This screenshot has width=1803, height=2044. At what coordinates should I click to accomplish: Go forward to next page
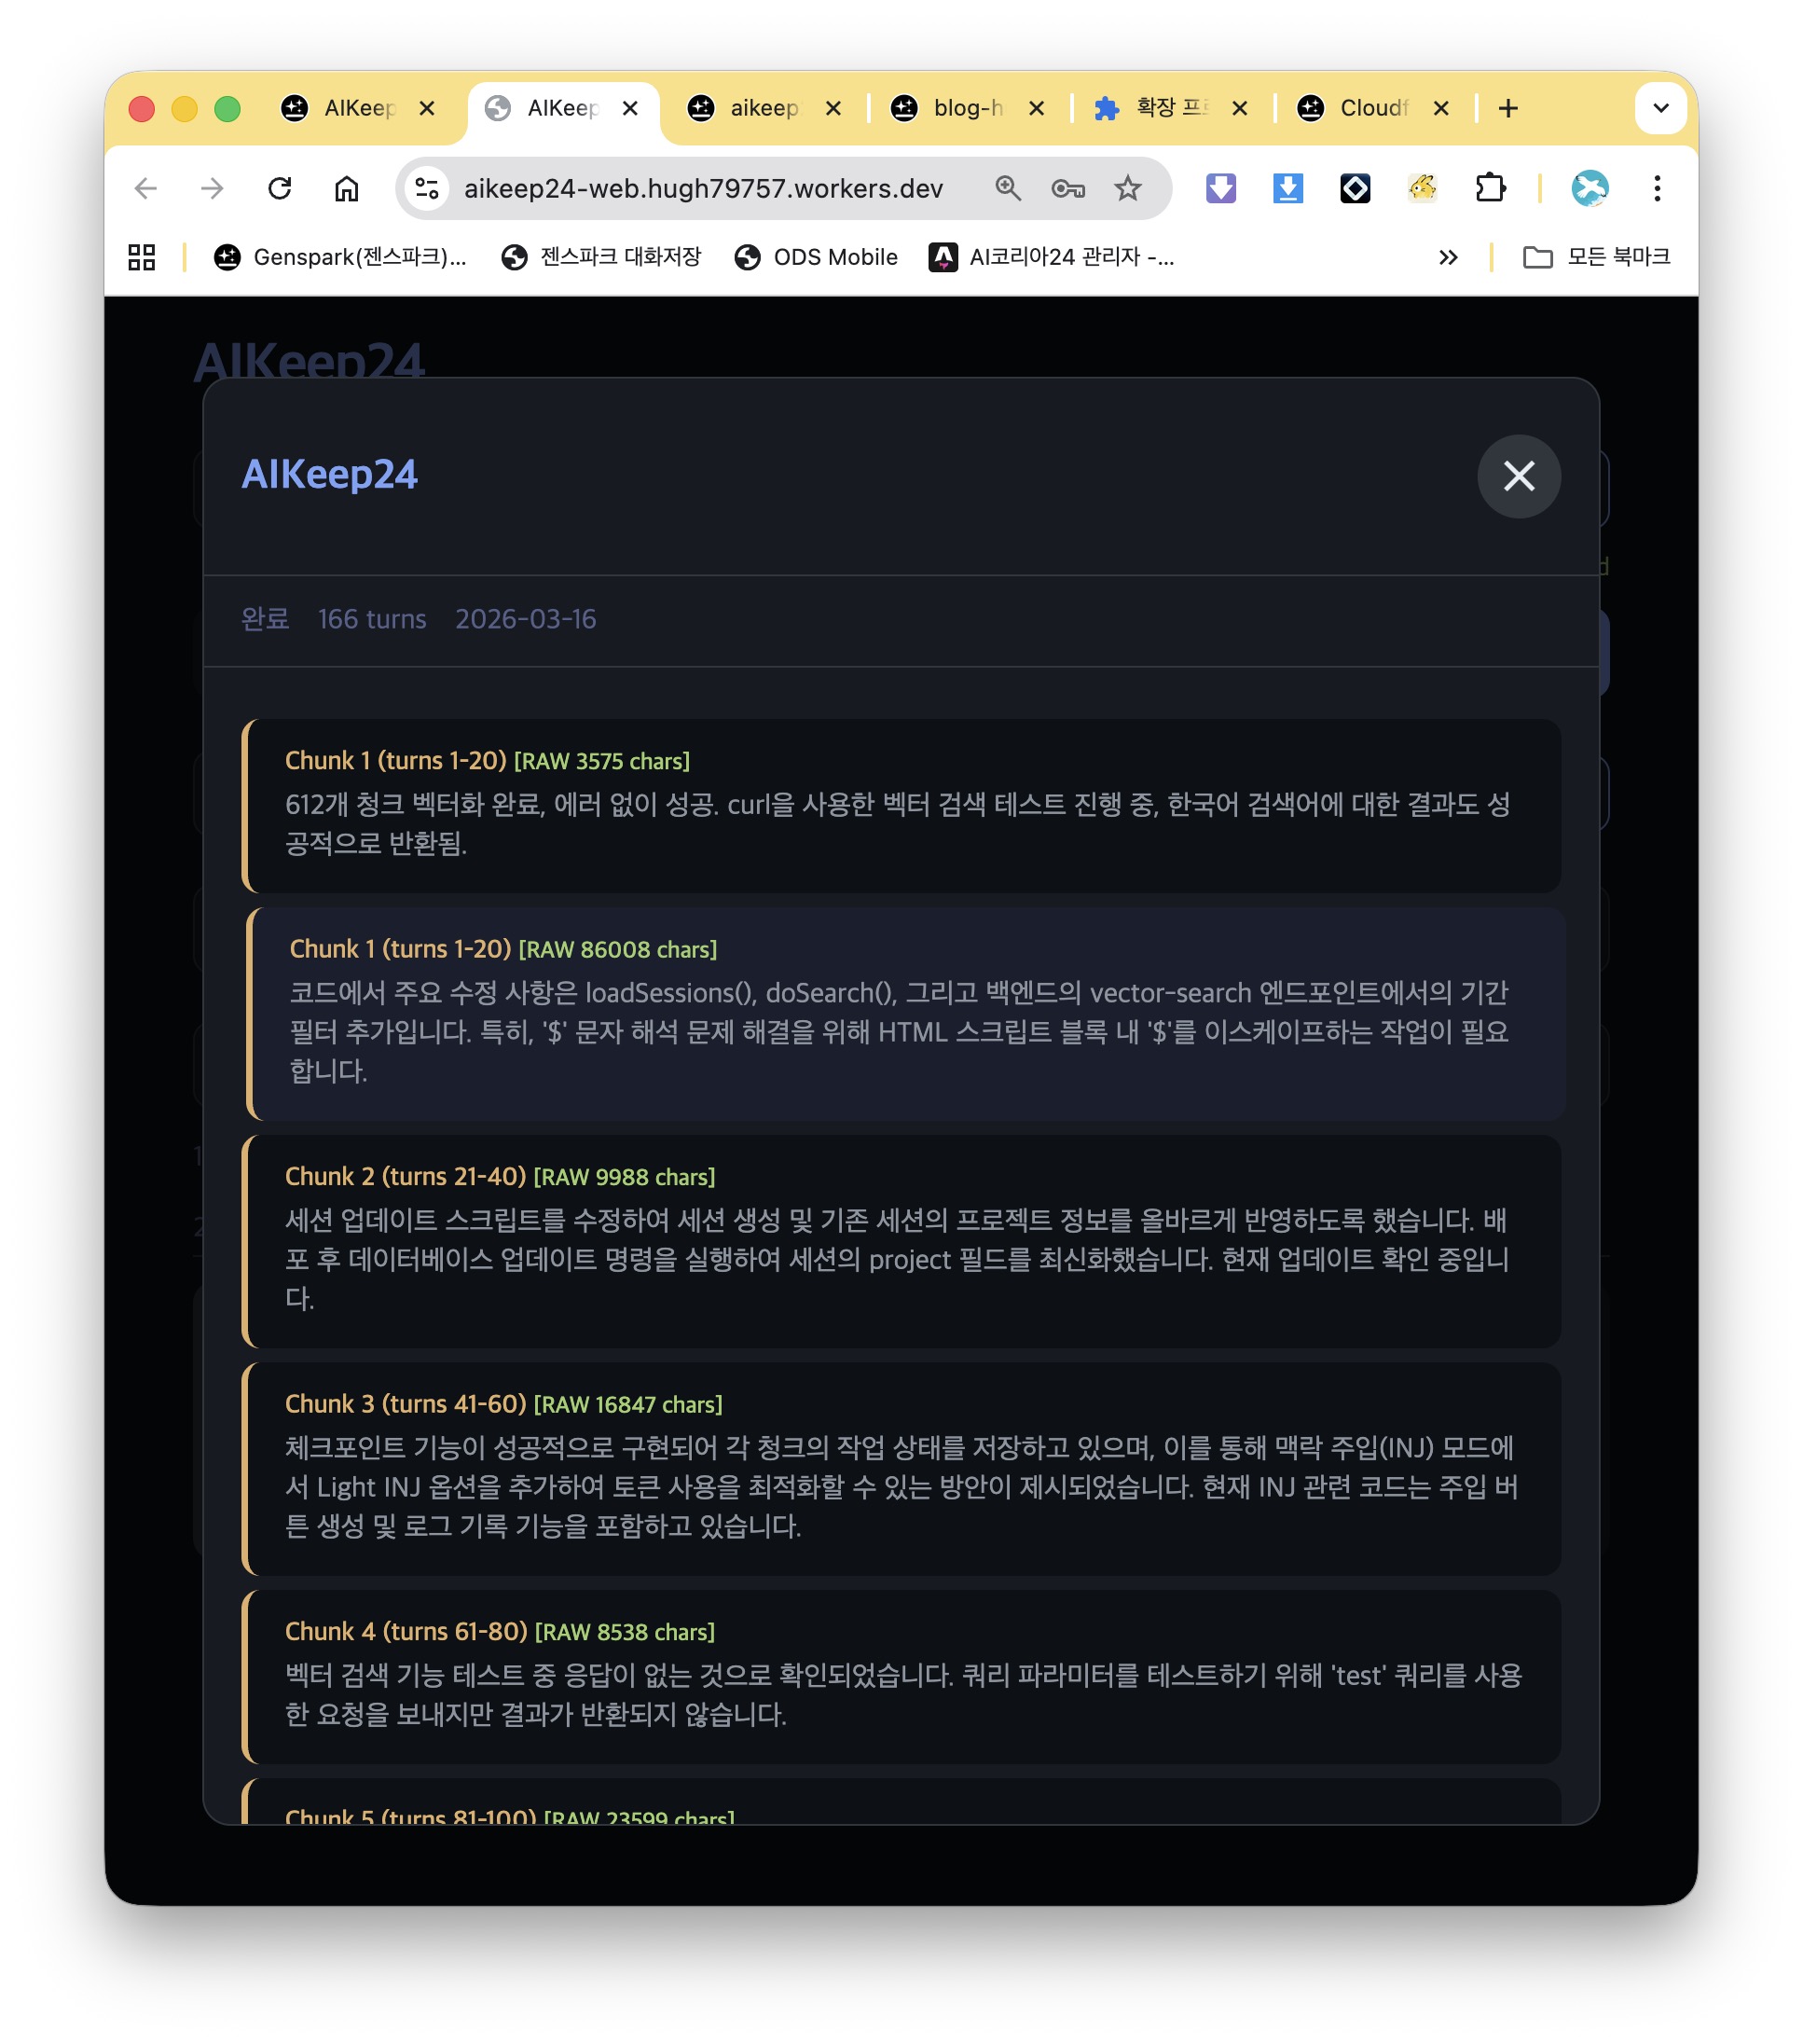[x=212, y=188]
